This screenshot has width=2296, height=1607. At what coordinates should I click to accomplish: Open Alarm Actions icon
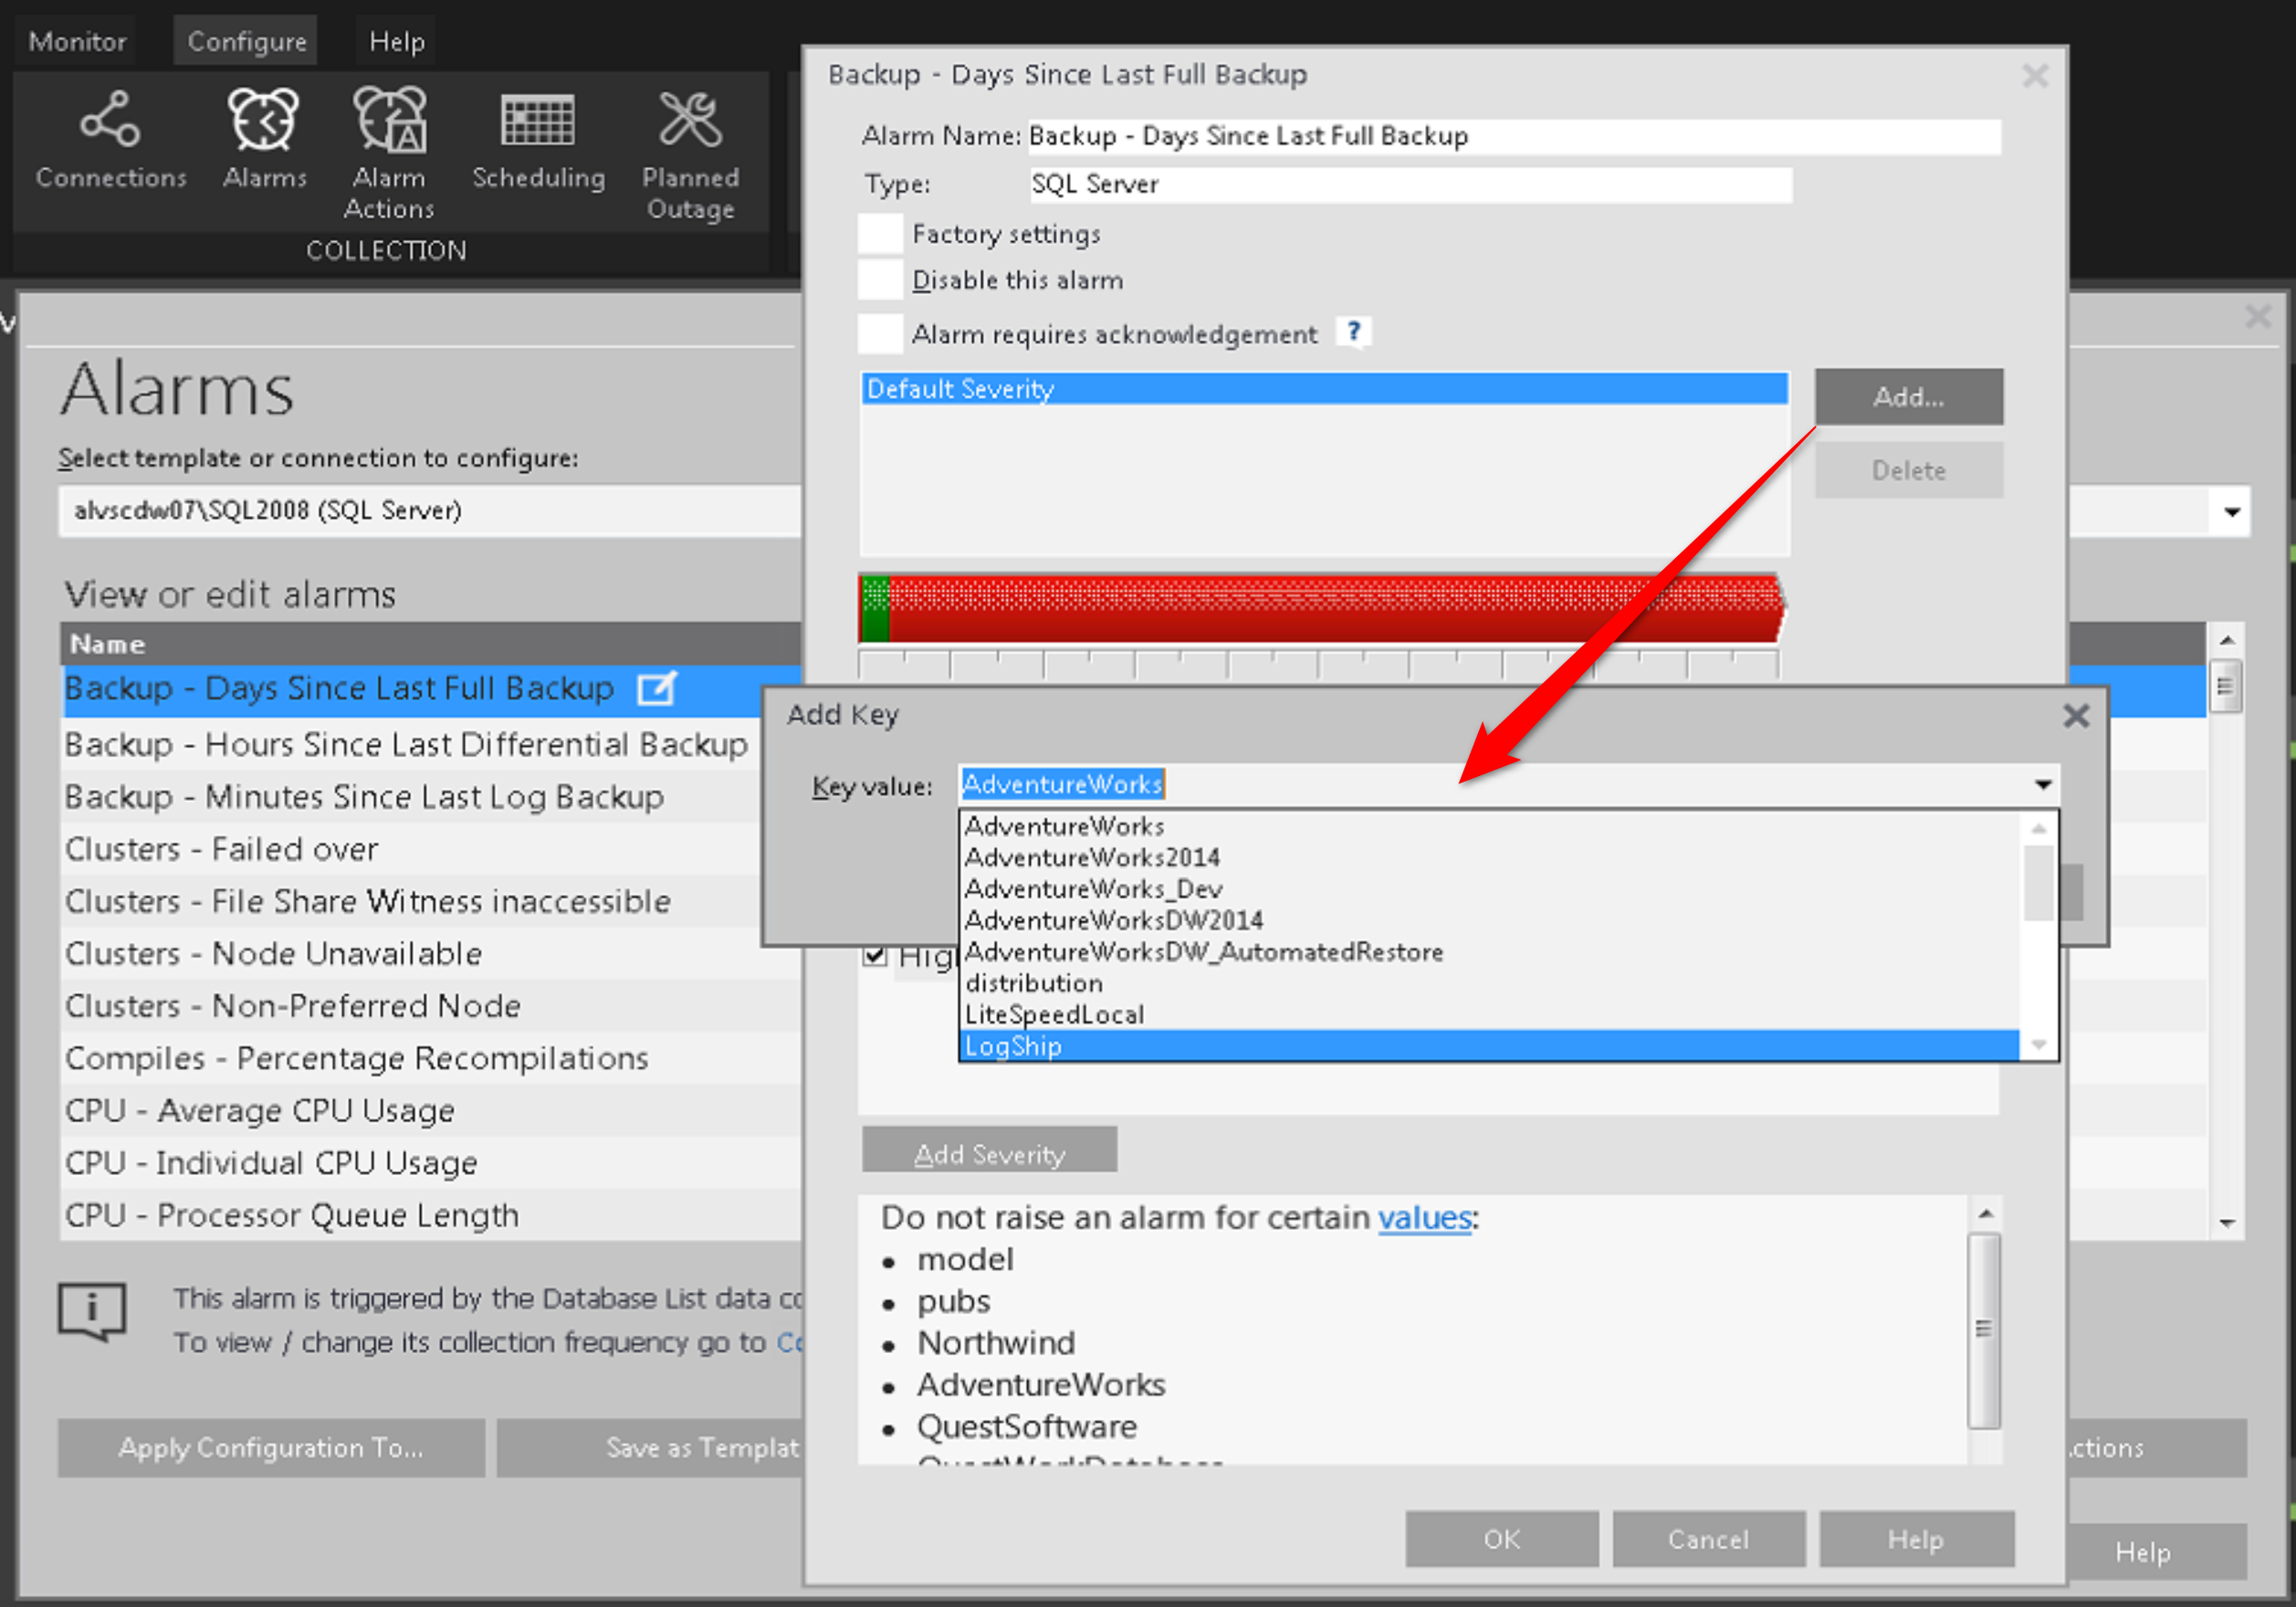pyautogui.click(x=389, y=120)
